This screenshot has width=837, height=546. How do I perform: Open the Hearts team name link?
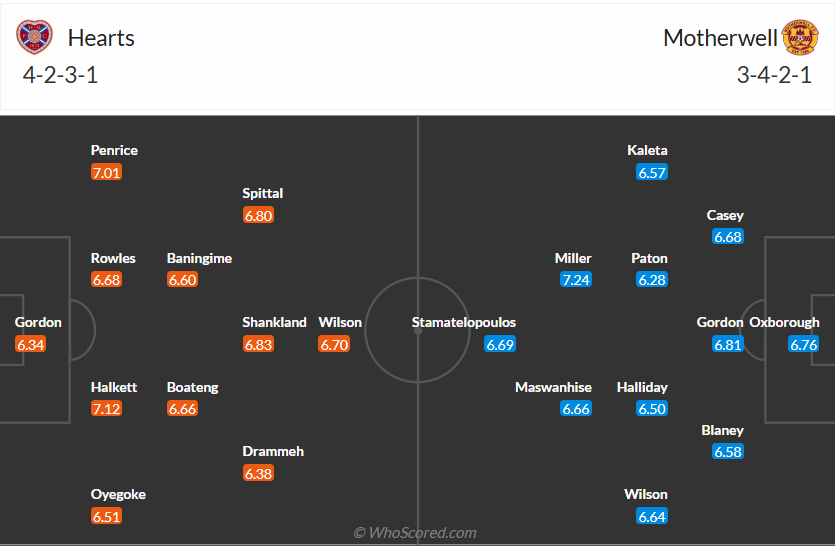click(101, 38)
